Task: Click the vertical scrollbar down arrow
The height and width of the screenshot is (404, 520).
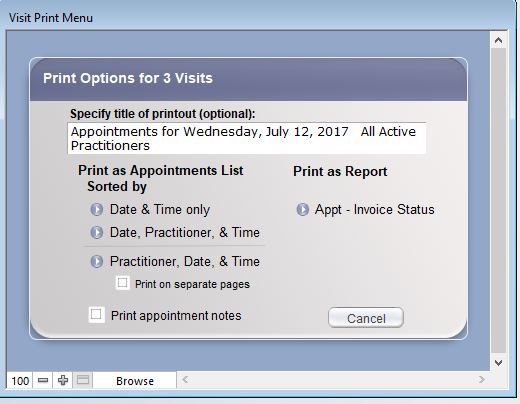Action: (498, 362)
